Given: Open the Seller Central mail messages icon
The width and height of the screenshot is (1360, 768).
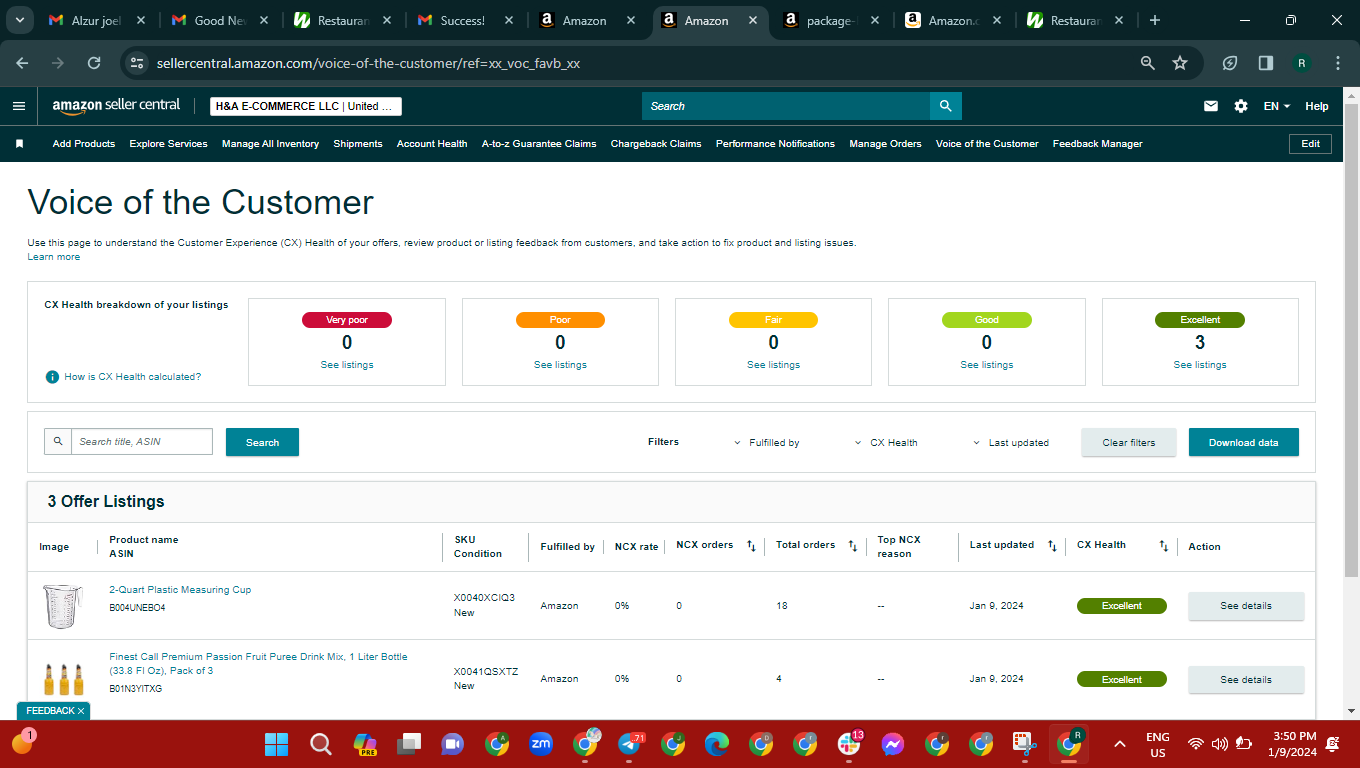Looking at the screenshot, I should click(x=1211, y=106).
